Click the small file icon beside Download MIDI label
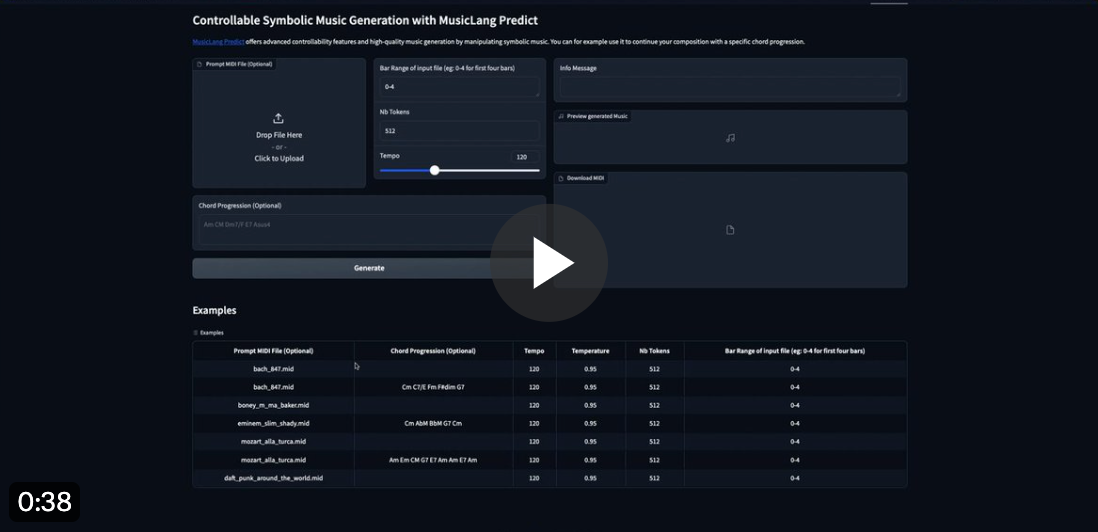 coord(561,178)
